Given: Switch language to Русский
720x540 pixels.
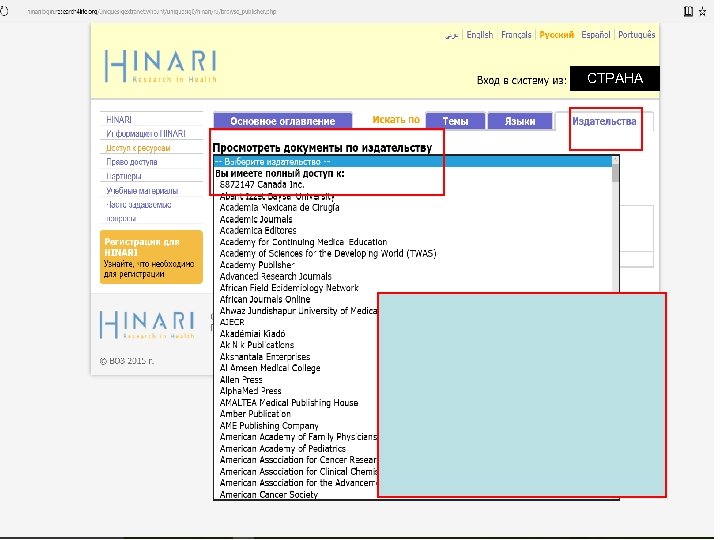Looking at the screenshot, I should 557,35.
